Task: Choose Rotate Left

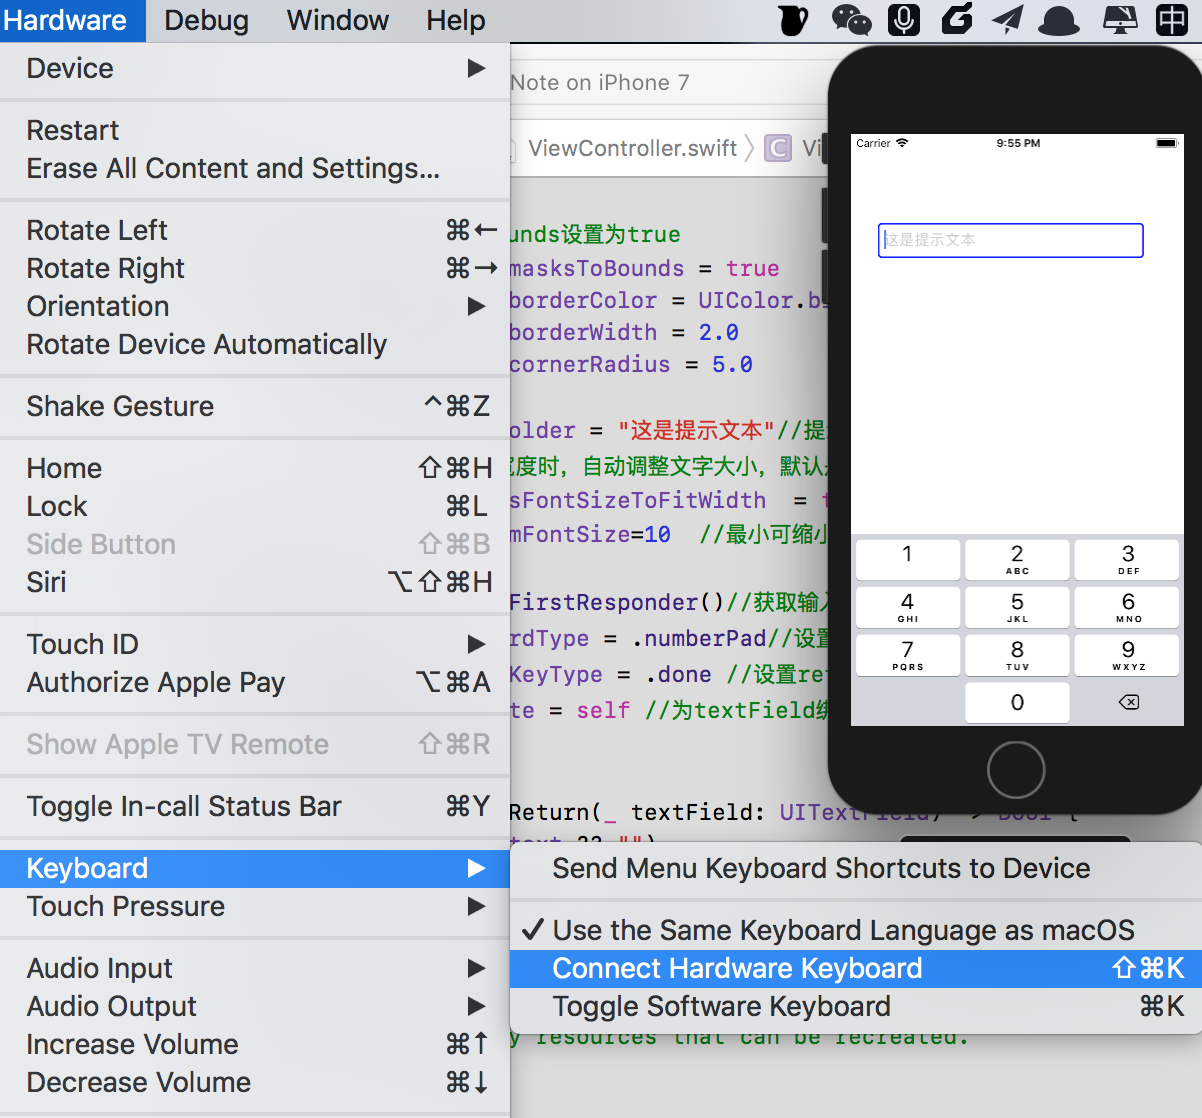Action: click(255, 230)
